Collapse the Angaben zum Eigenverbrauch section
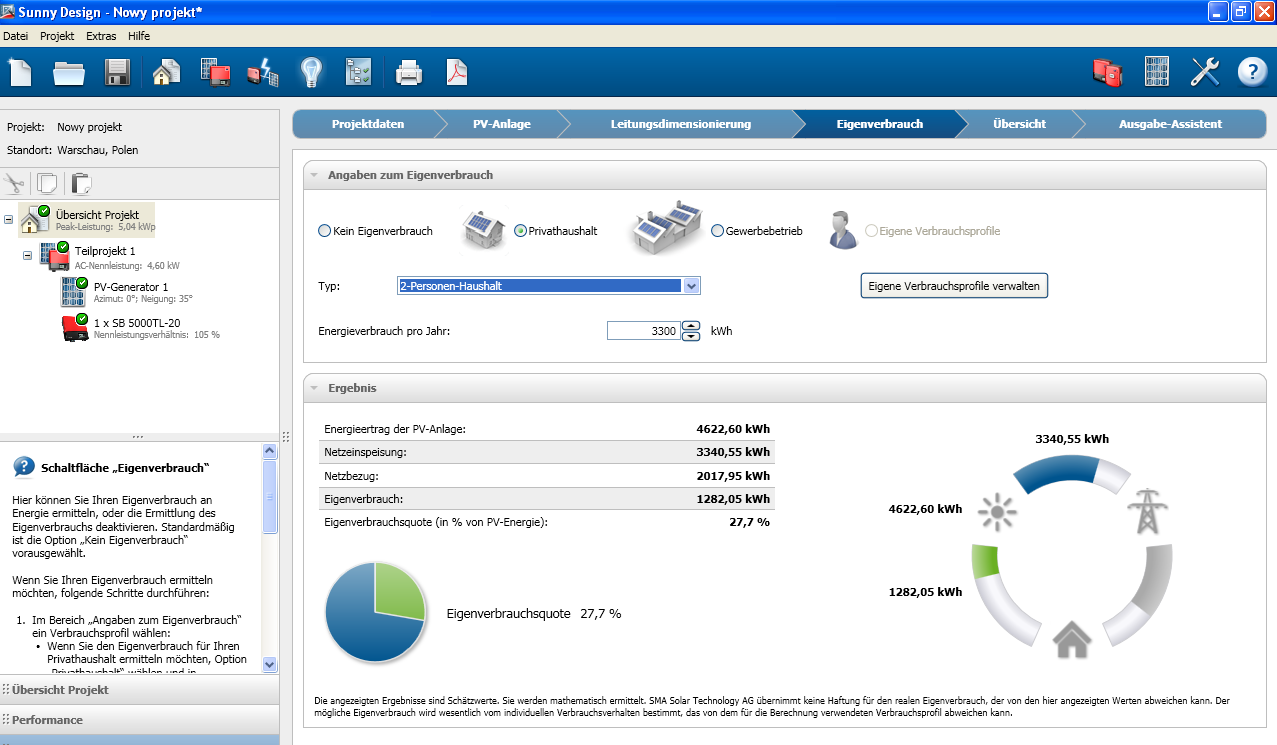The height and width of the screenshot is (745, 1277). 313,175
